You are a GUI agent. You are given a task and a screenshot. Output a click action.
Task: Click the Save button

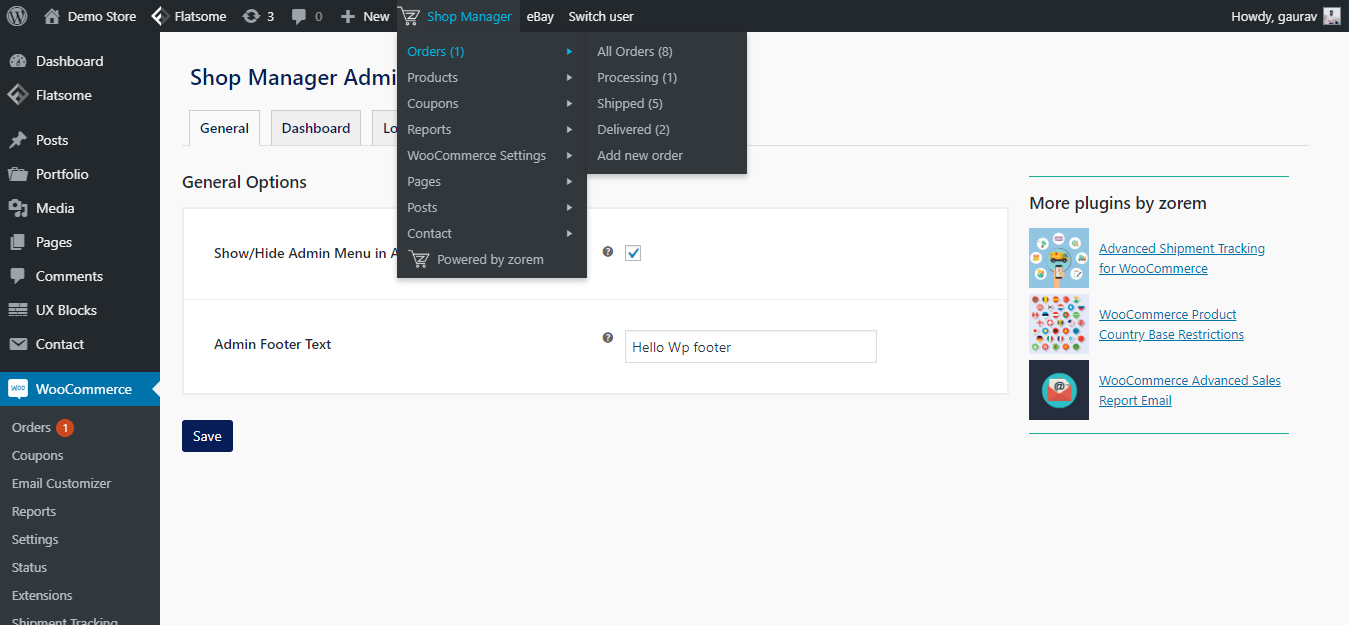point(207,436)
